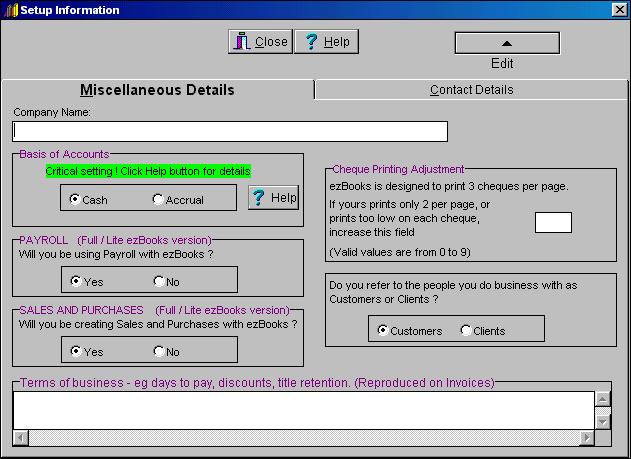Select Accrual basis of accounts
Image resolution: width=631 pixels, height=459 pixels.
click(x=178, y=200)
